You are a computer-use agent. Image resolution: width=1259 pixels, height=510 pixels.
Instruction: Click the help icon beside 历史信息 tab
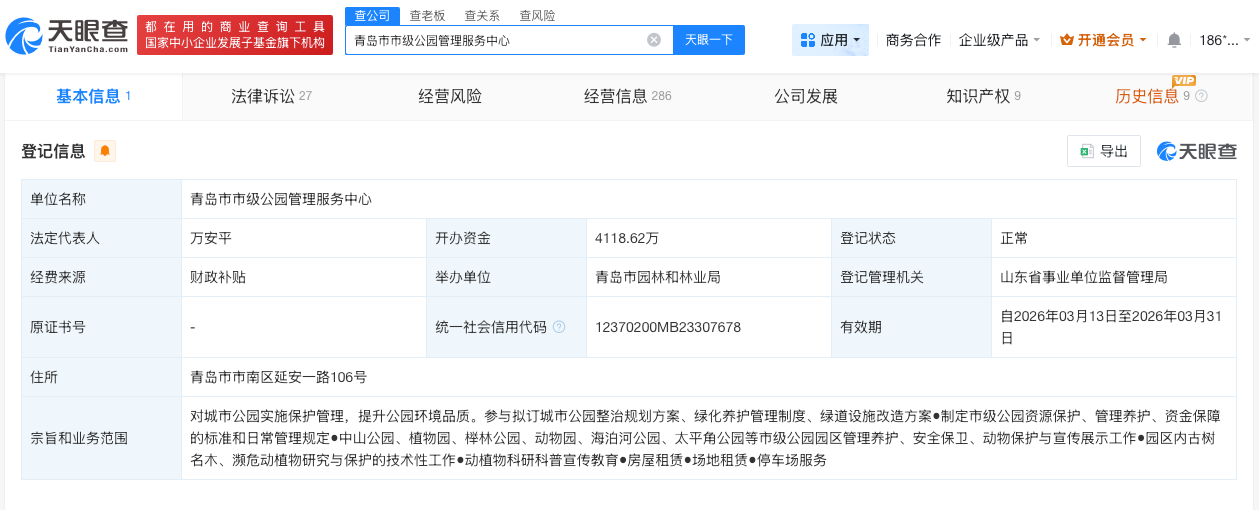click(1202, 96)
